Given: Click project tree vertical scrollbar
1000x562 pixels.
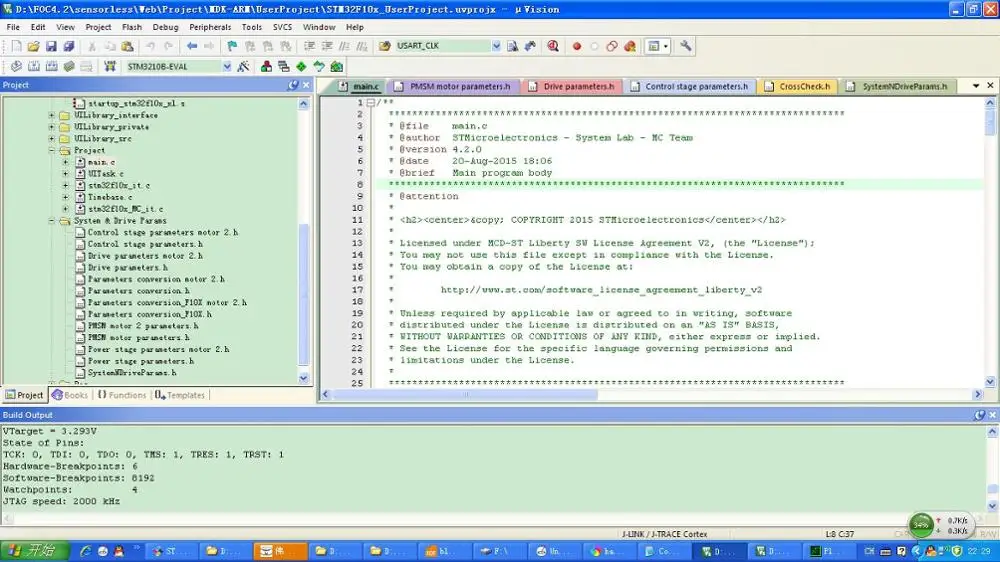Looking at the screenshot, I should (x=304, y=295).
